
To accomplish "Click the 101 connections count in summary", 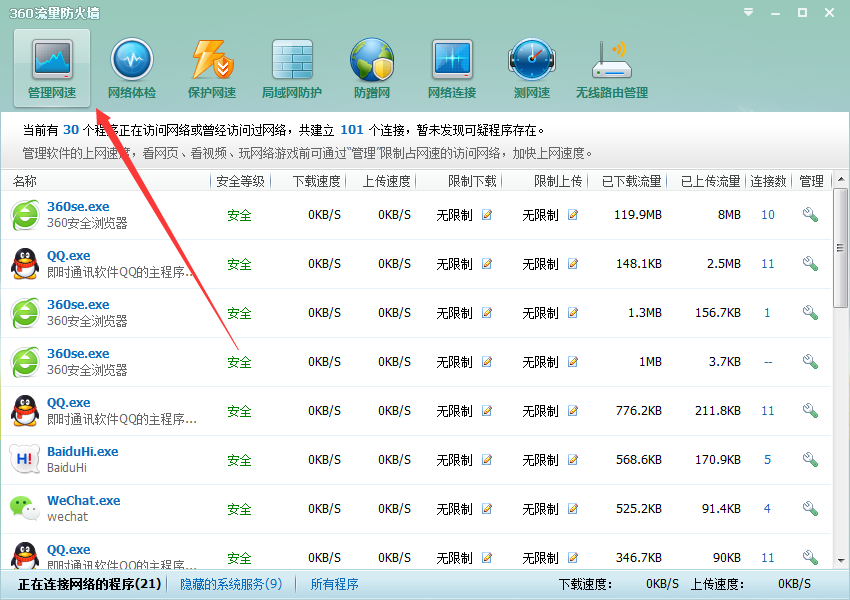I will (x=352, y=130).
